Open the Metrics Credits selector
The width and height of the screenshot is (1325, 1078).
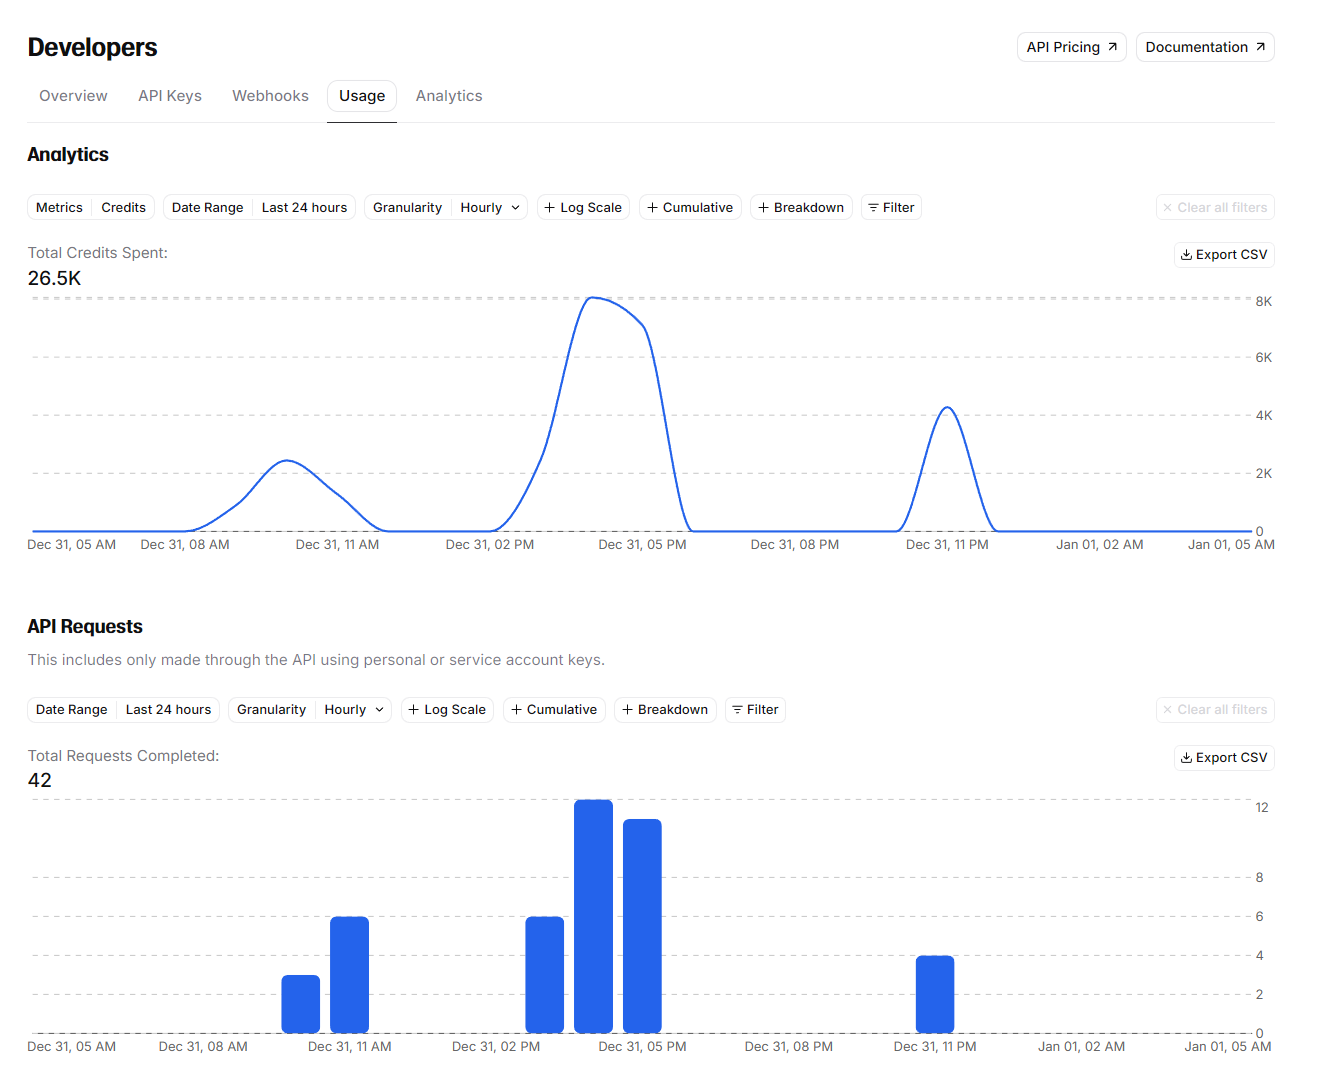point(91,208)
